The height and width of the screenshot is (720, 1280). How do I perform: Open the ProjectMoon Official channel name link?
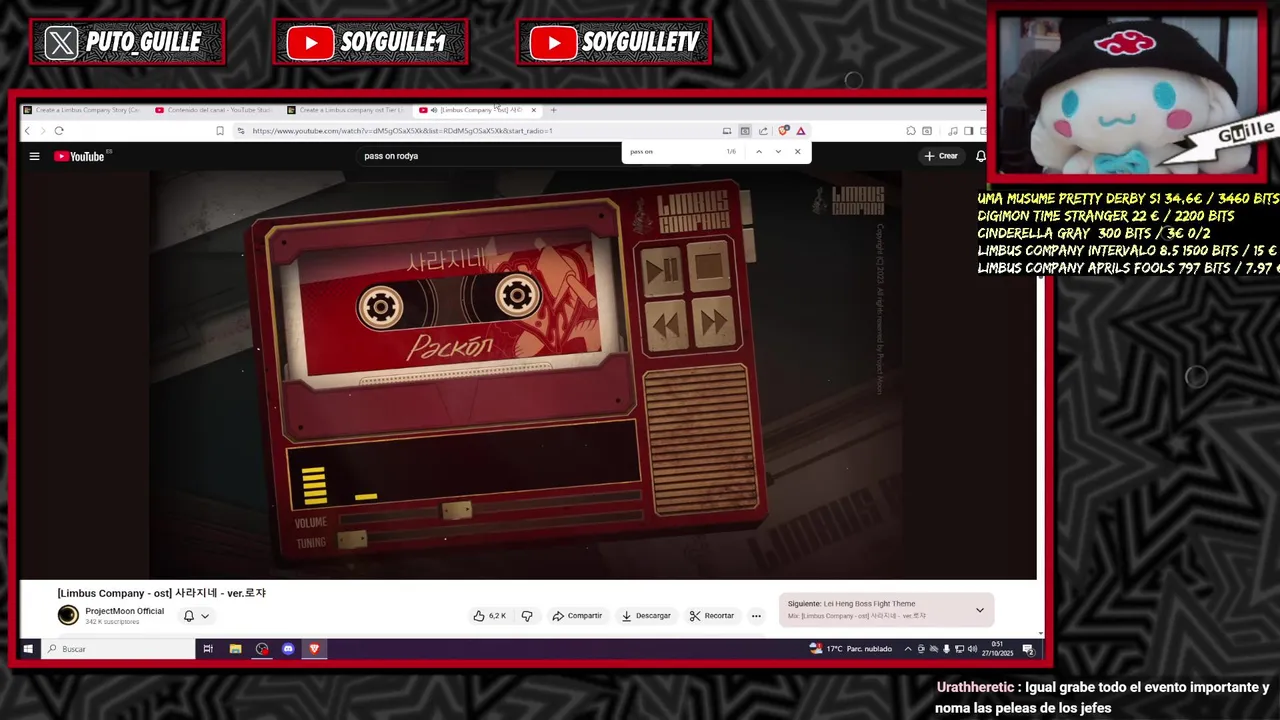tap(124, 611)
